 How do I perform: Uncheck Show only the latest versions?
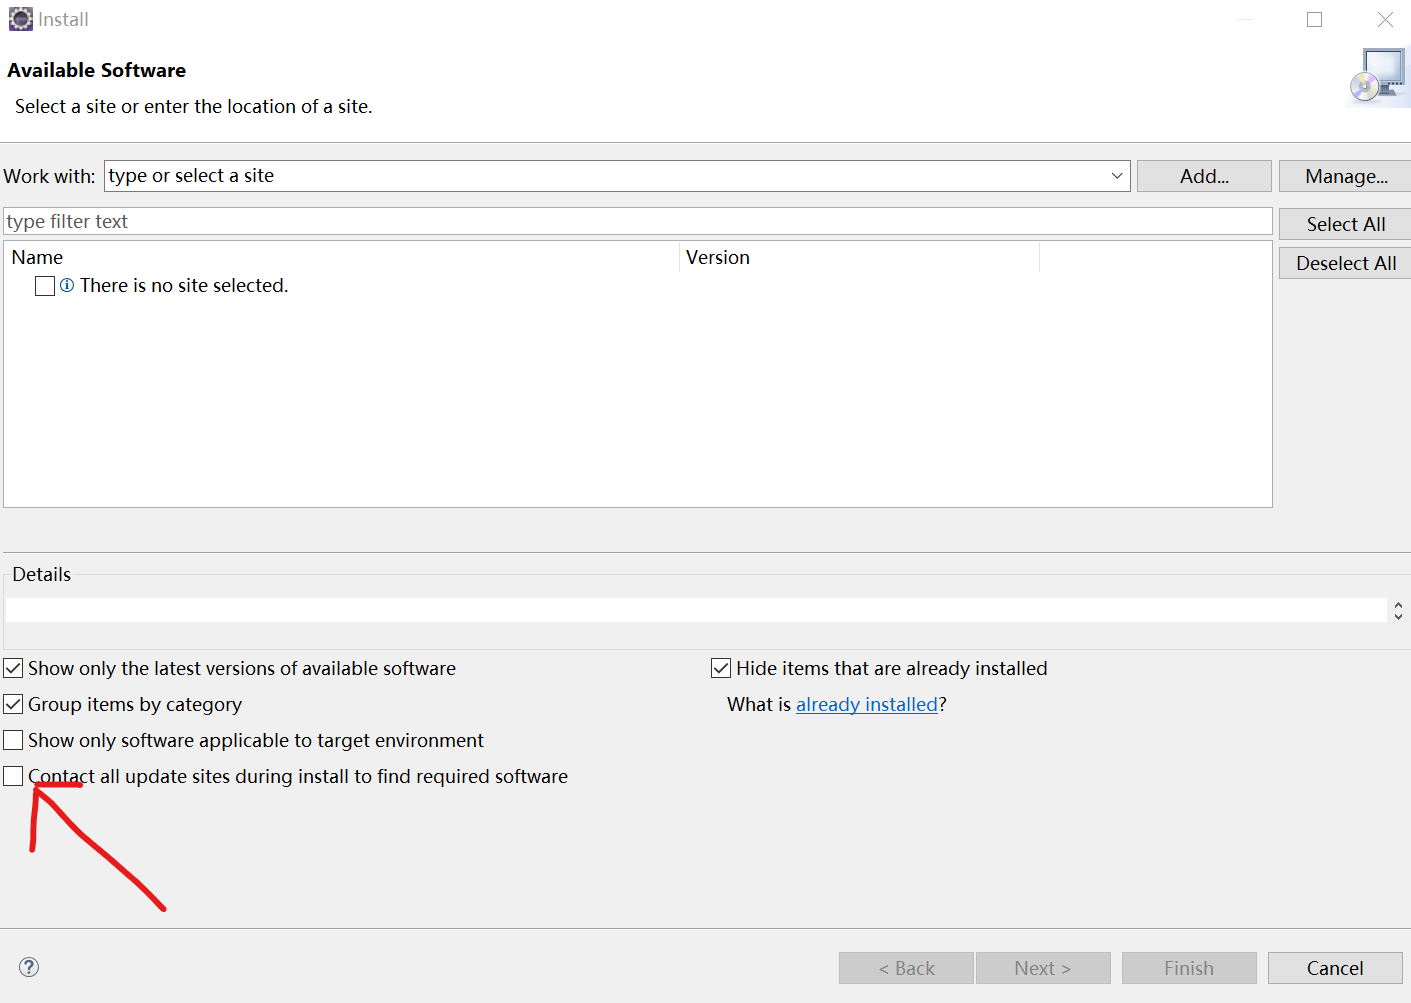(x=13, y=668)
